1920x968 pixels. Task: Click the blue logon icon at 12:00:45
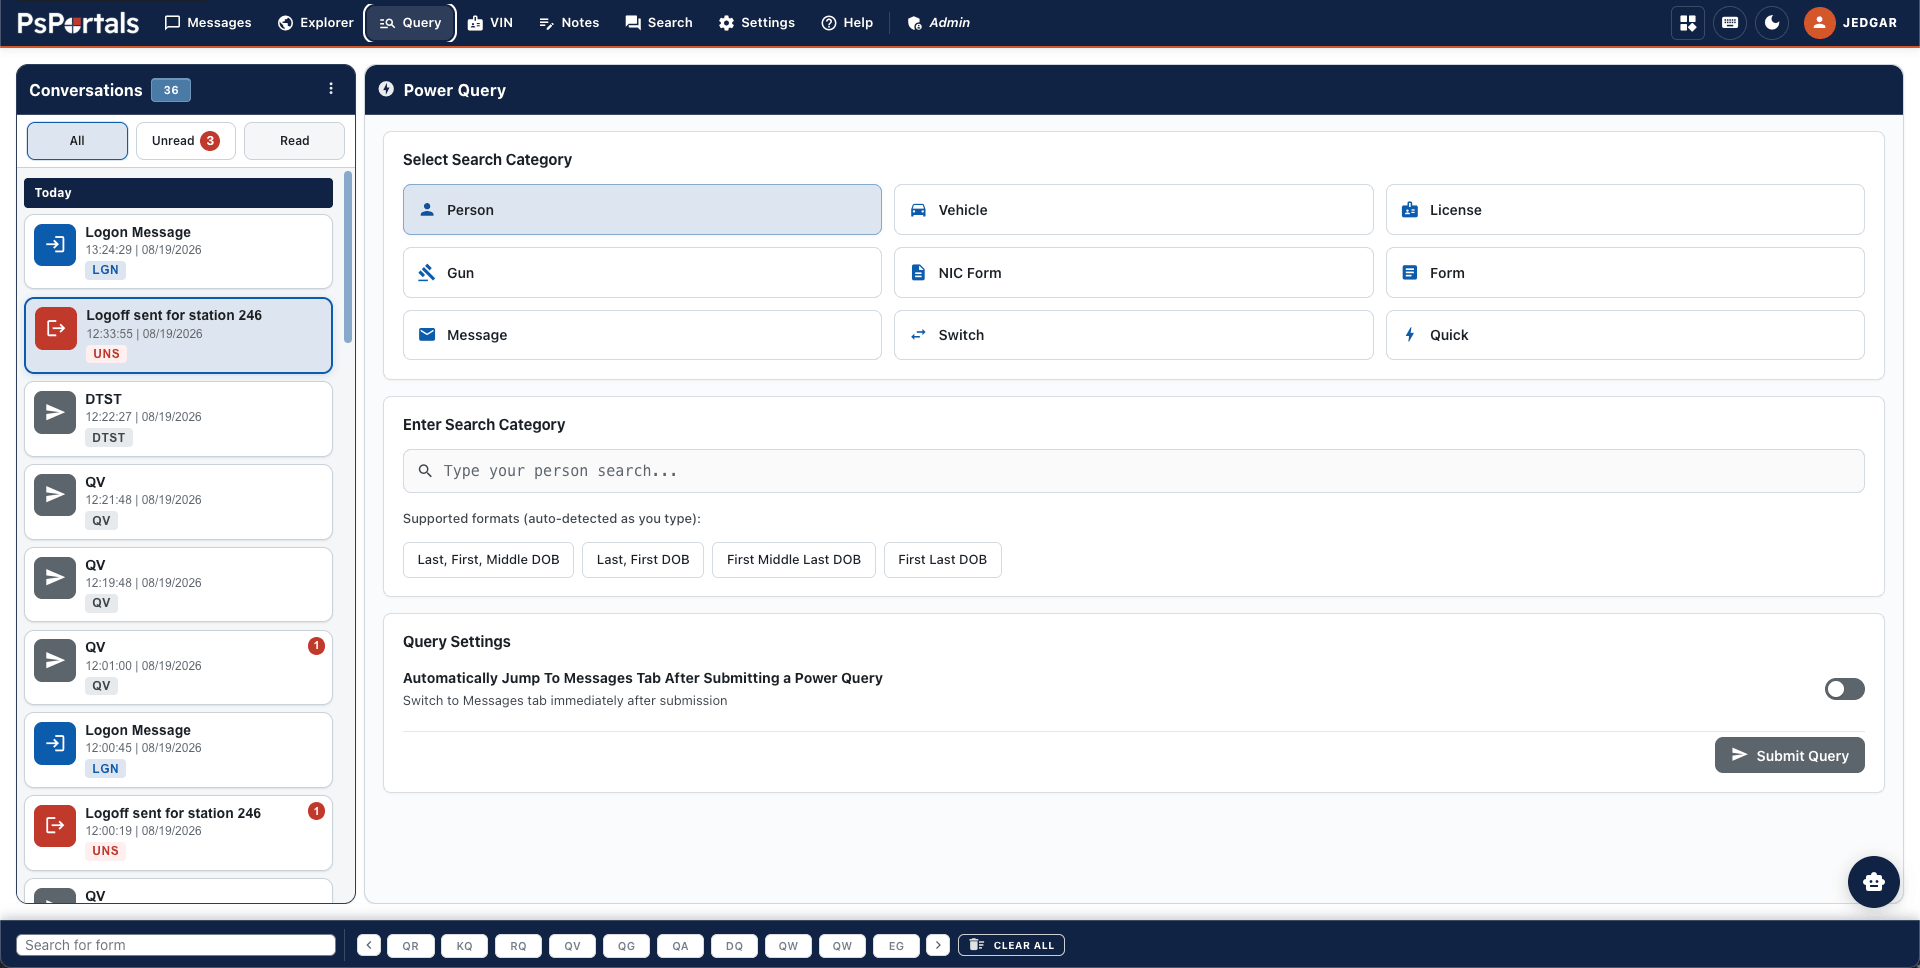(55, 743)
